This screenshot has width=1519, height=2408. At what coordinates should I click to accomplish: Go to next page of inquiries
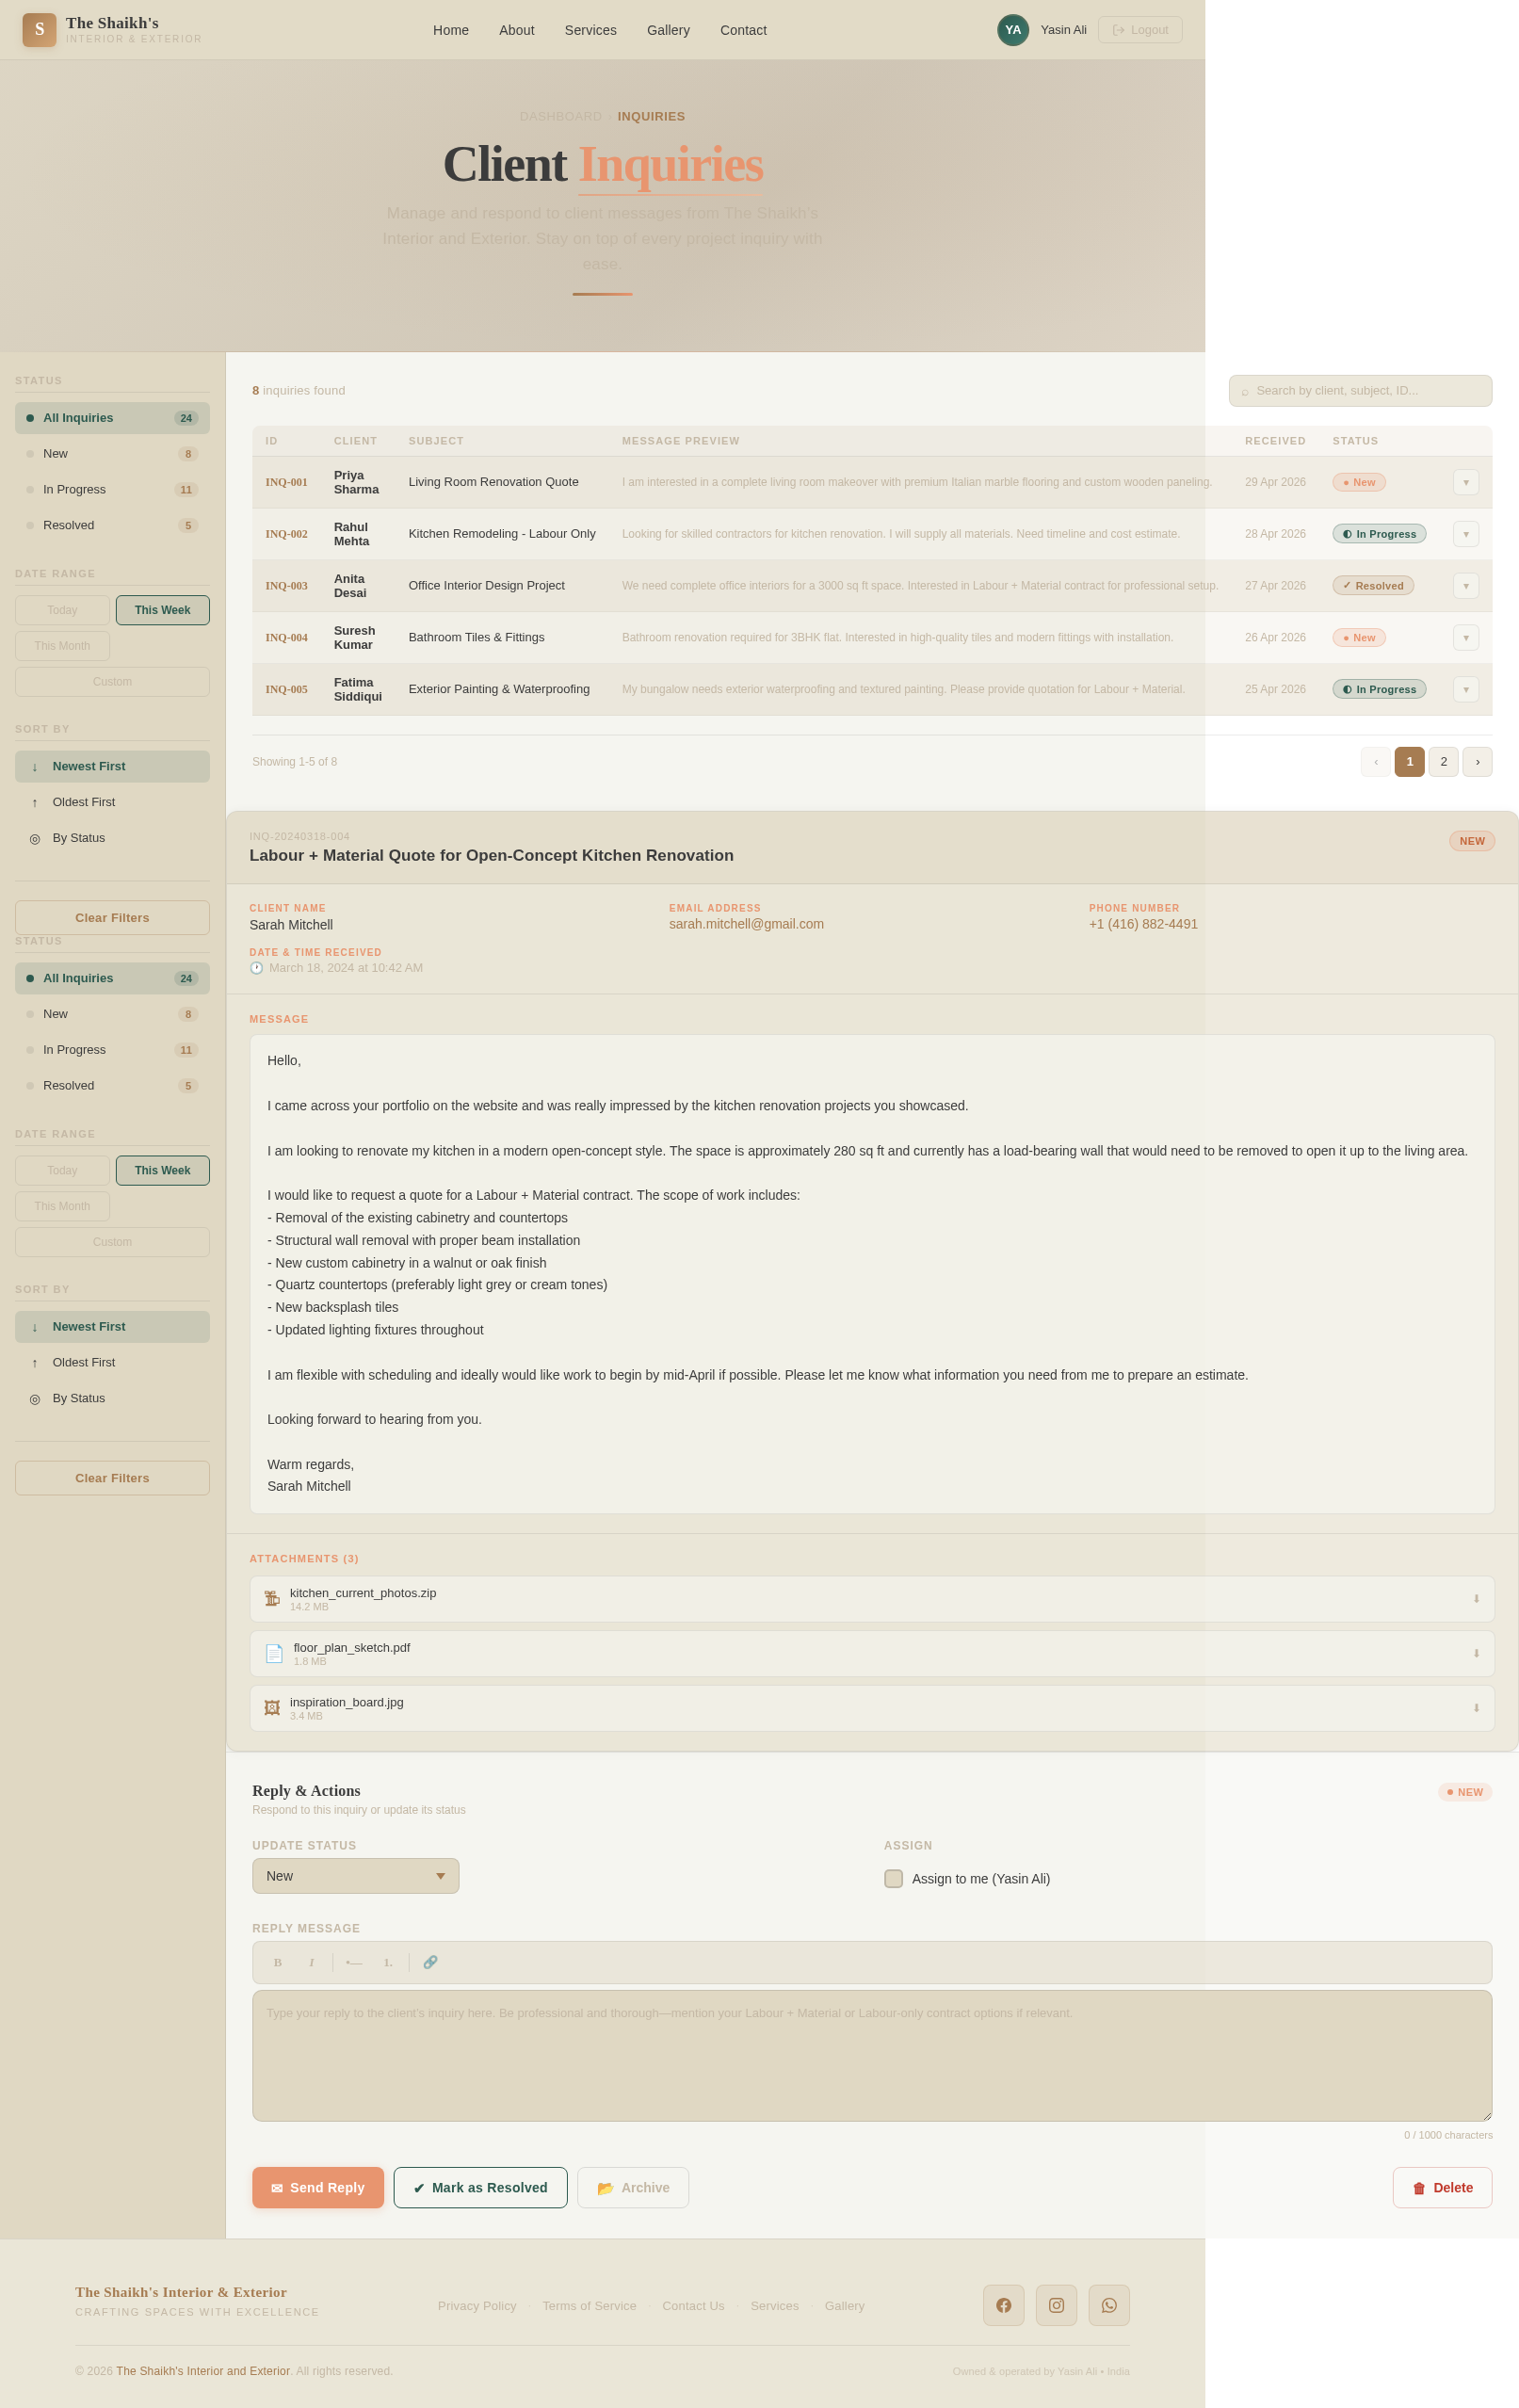1477,762
